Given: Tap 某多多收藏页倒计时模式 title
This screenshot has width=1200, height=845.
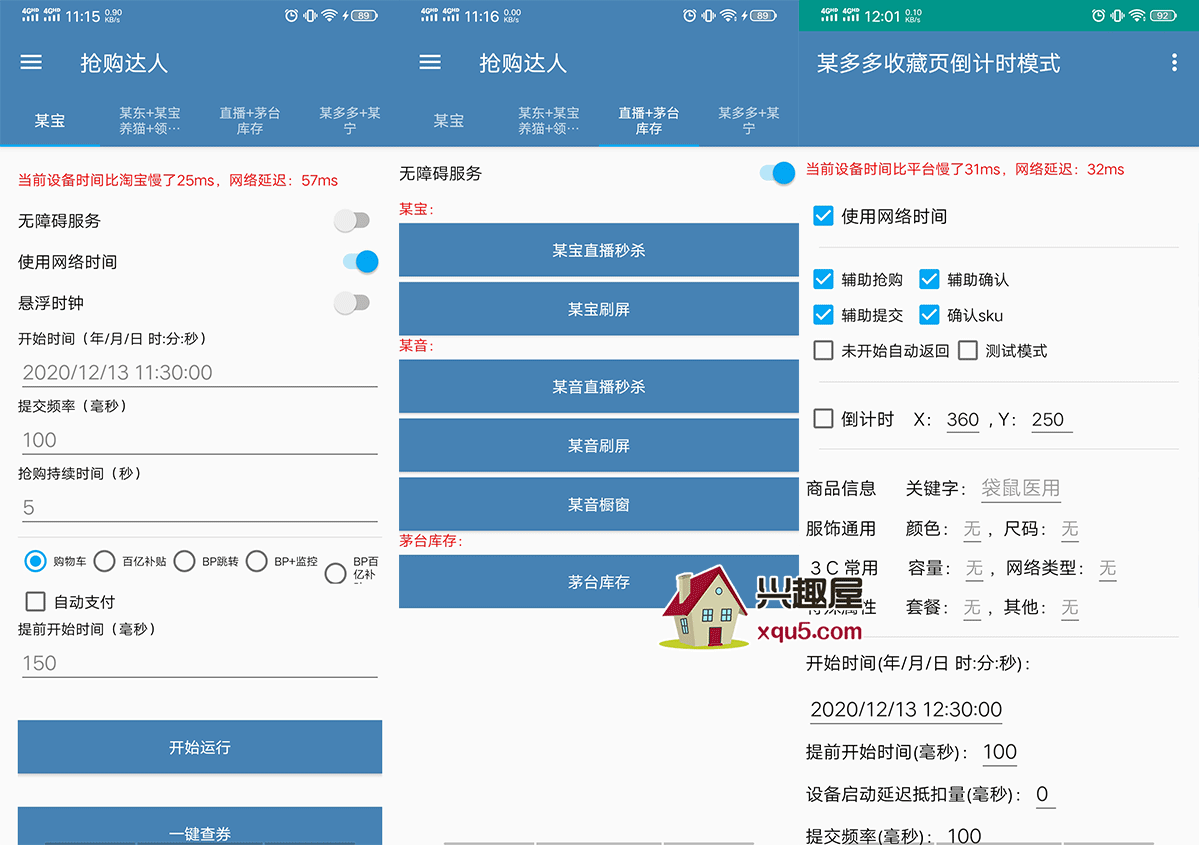Looking at the screenshot, I should (x=938, y=63).
